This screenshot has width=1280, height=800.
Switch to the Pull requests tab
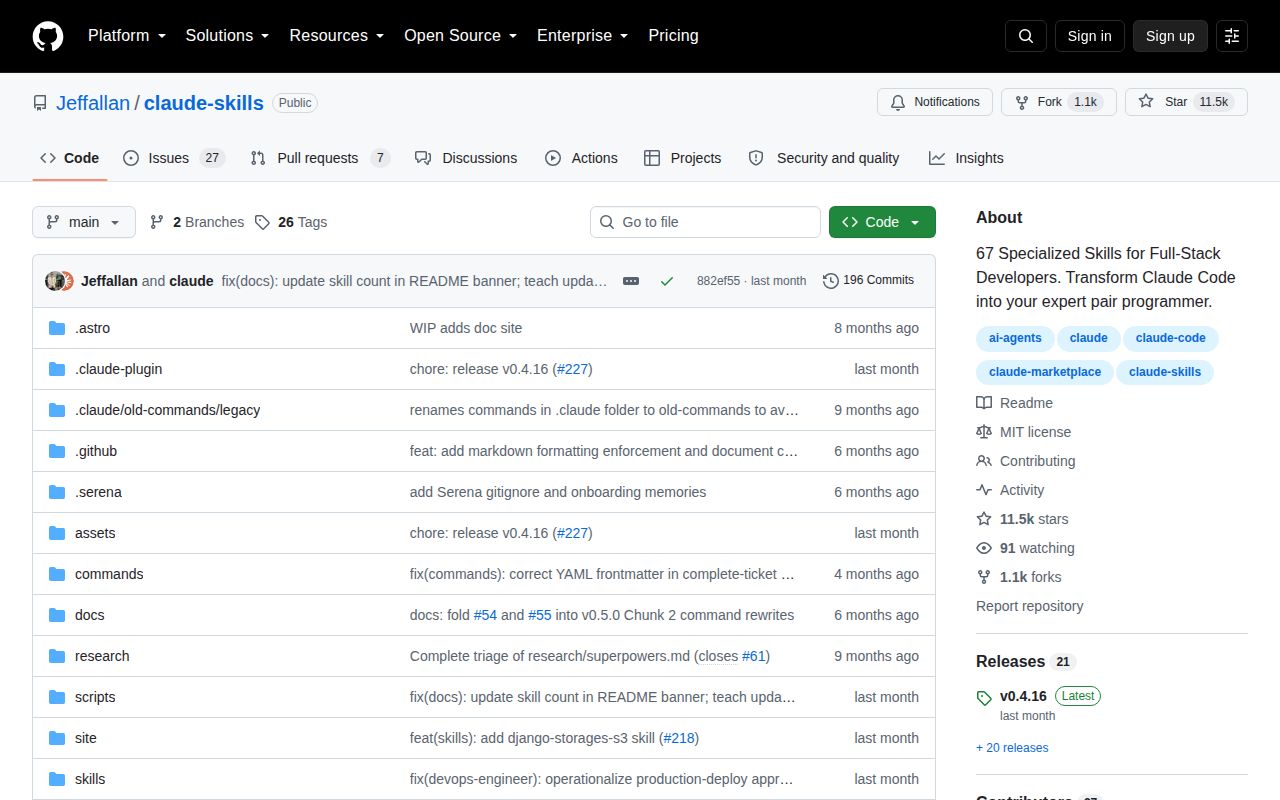point(319,158)
